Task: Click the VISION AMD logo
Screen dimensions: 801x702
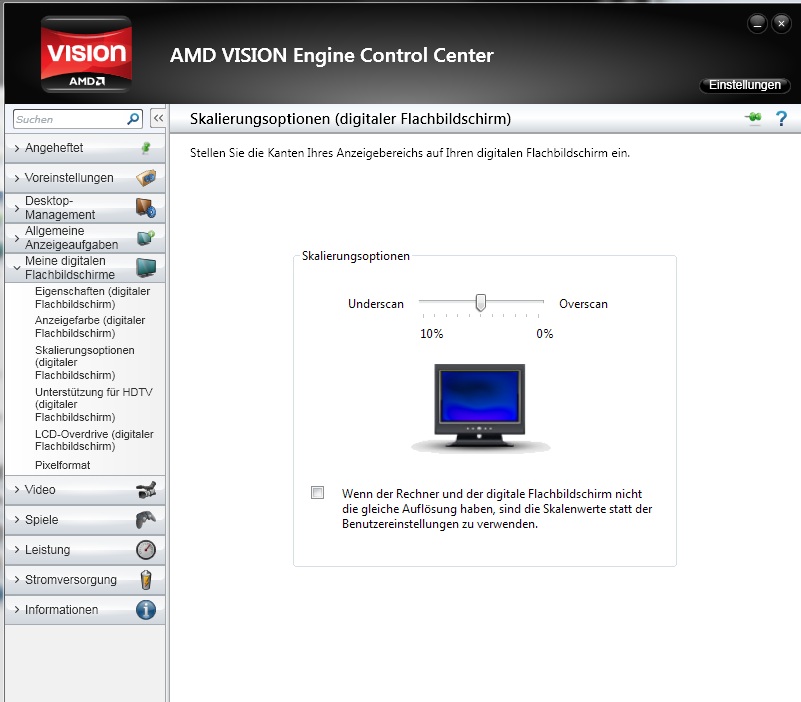Action: (x=86, y=55)
